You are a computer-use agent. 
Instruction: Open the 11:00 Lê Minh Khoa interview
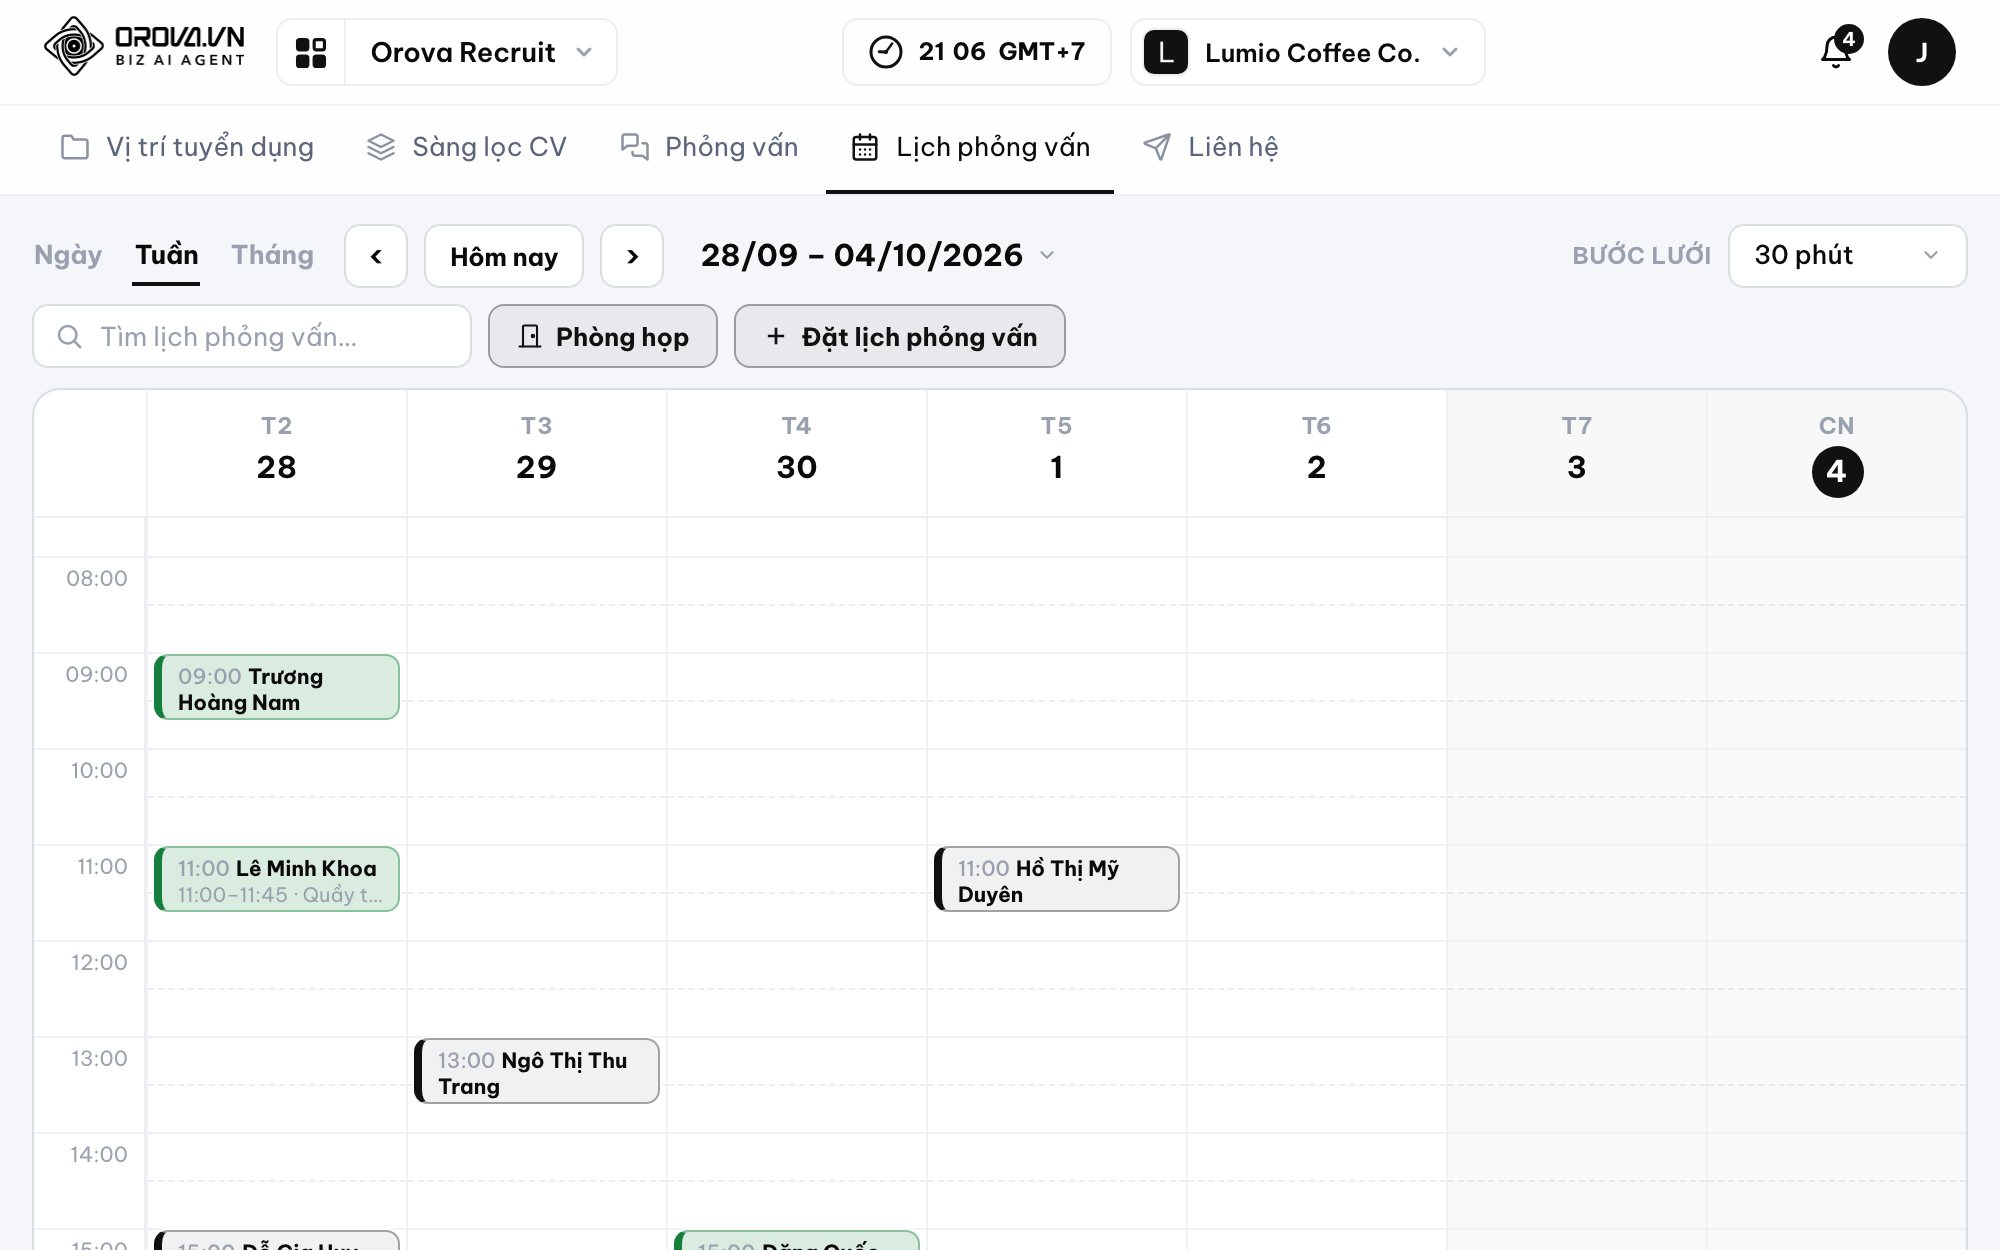tap(277, 879)
